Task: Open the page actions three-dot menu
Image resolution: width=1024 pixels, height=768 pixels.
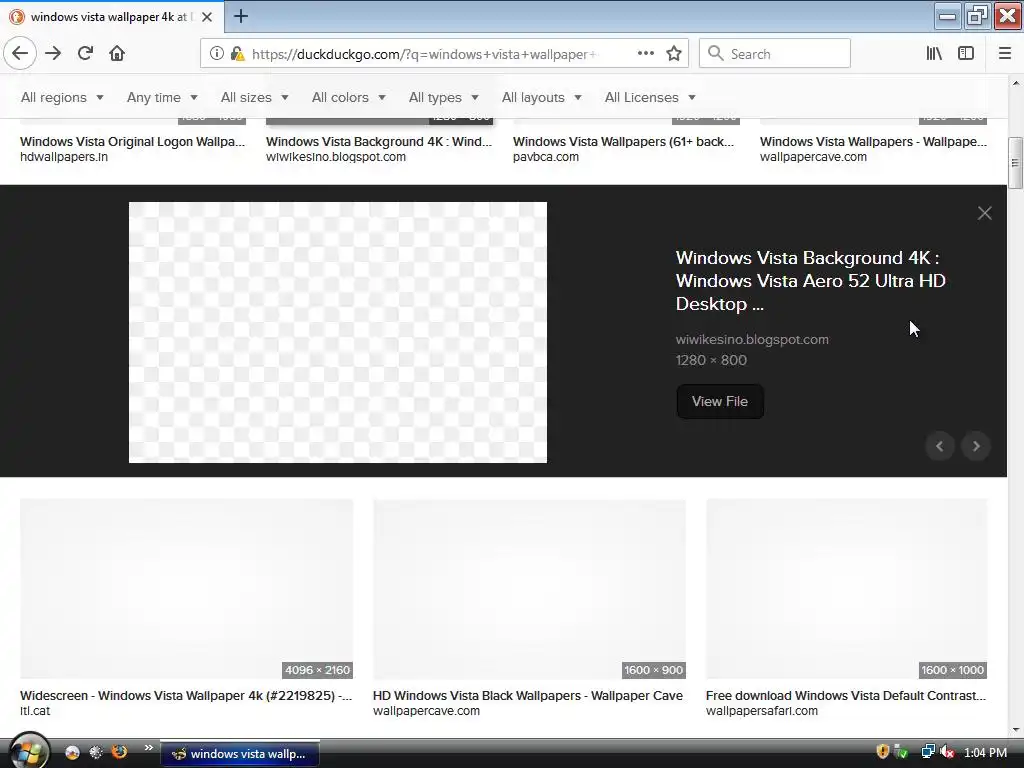Action: [x=645, y=54]
